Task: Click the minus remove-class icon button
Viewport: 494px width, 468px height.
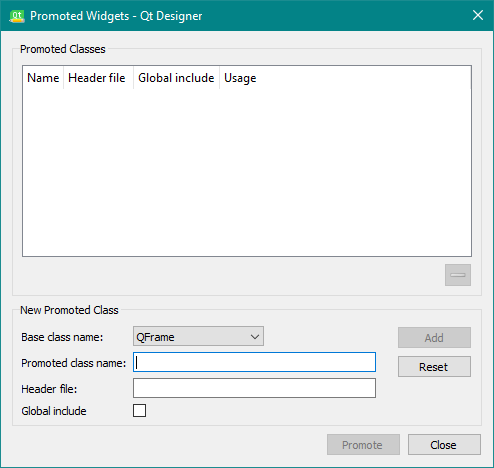Action: click(458, 275)
